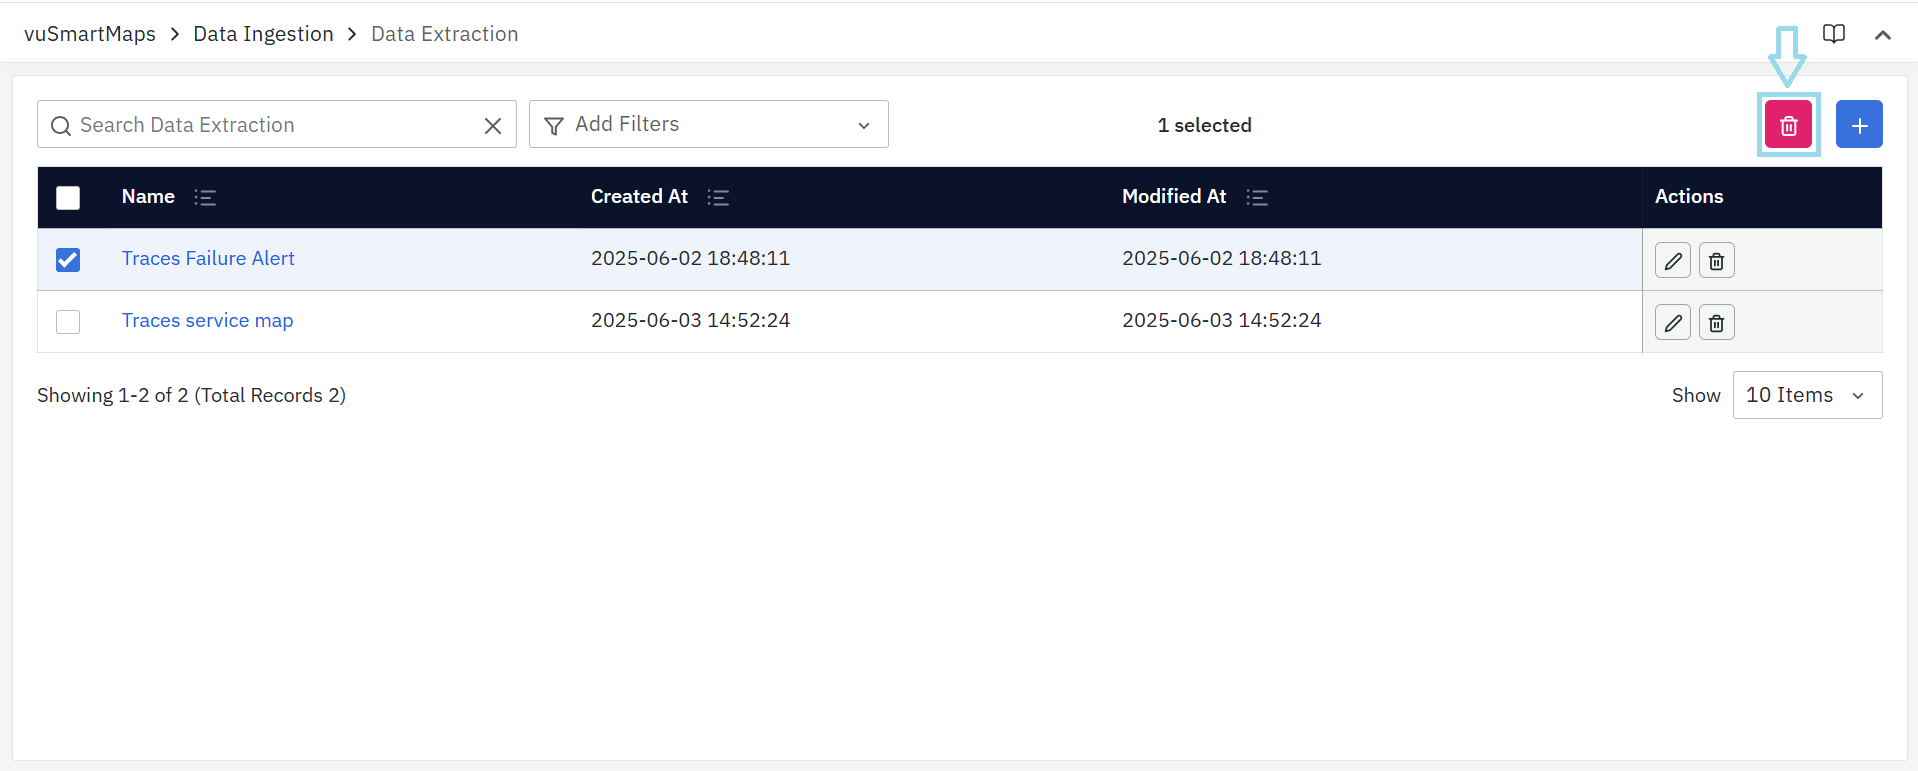The height and width of the screenshot is (771, 1918).
Task: Delete the Traces Failure Alert row
Action: [1716, 261]
